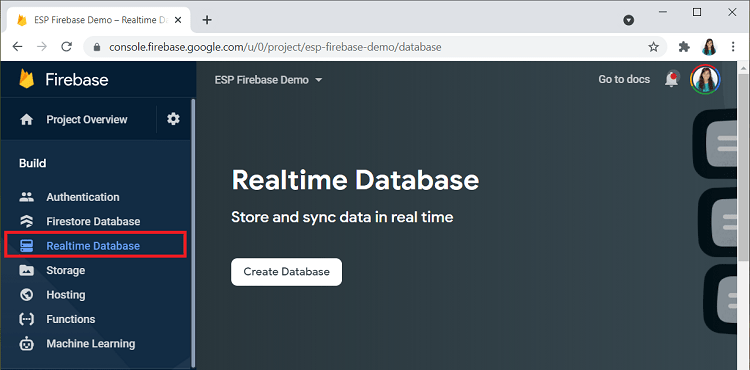Image resolution: width=750 pixels, height=370 pixels.
Task: Open Firestore Database in the sidebar
Action: (x=93, y=221)
